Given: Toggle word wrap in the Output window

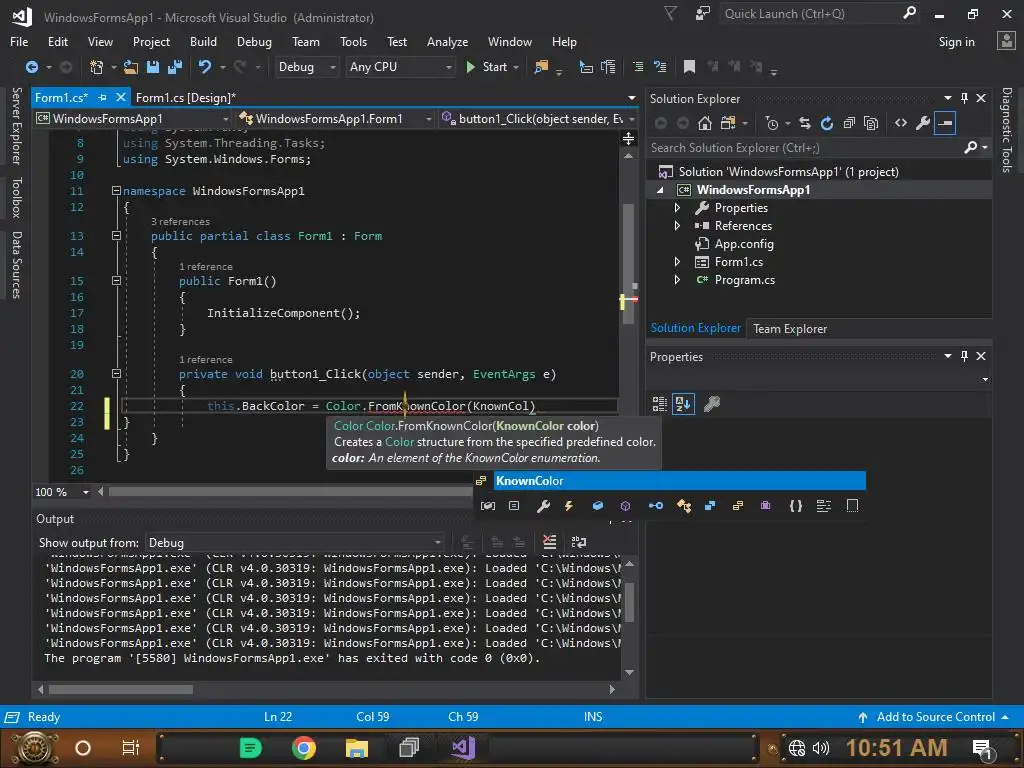Looking at the screenshot, I should [579, 542].
